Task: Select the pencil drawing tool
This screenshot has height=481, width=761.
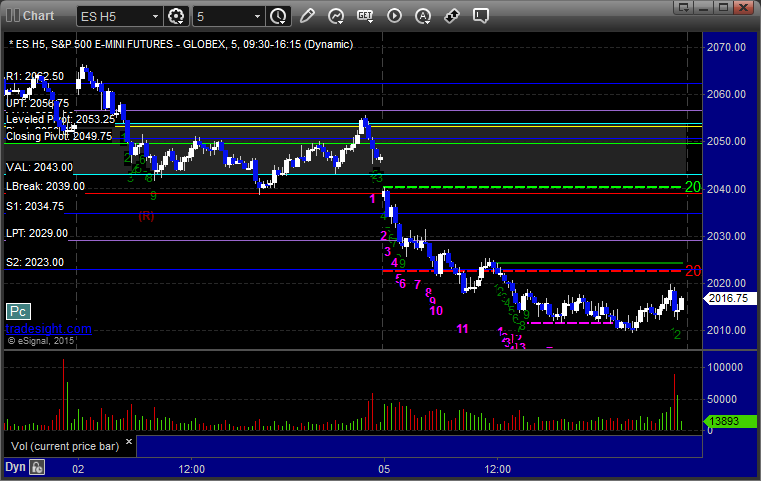Action: click(x=307, y=16)
